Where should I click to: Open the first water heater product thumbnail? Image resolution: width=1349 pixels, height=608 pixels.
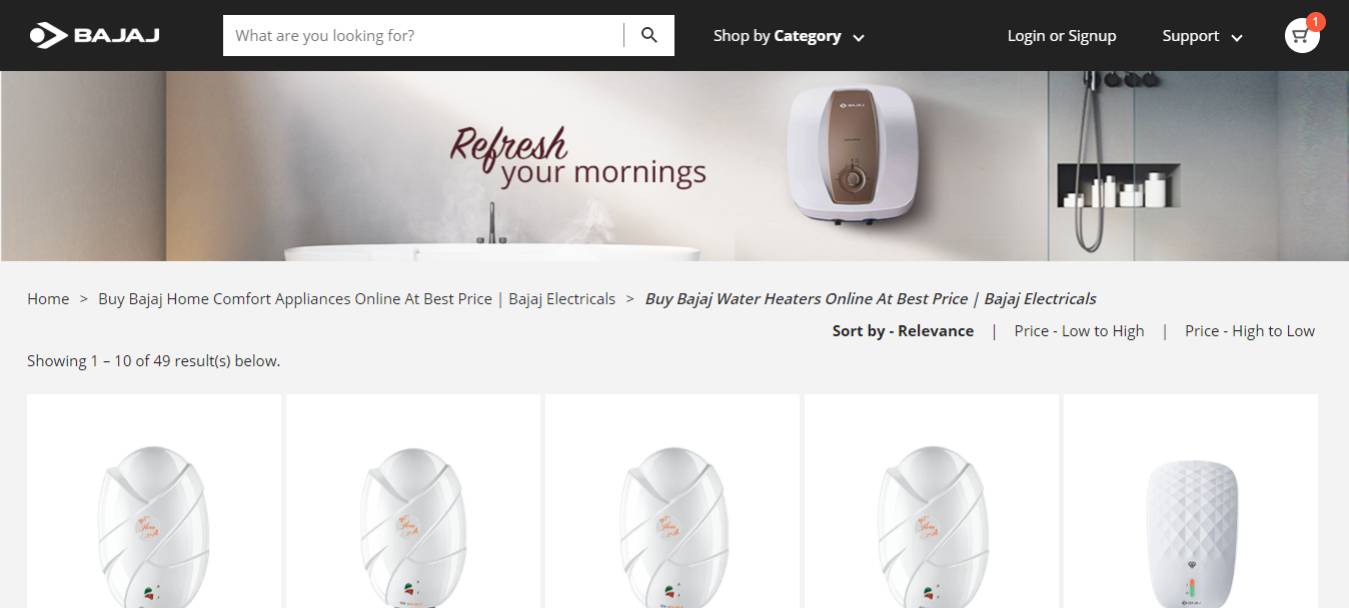point(154,501)
